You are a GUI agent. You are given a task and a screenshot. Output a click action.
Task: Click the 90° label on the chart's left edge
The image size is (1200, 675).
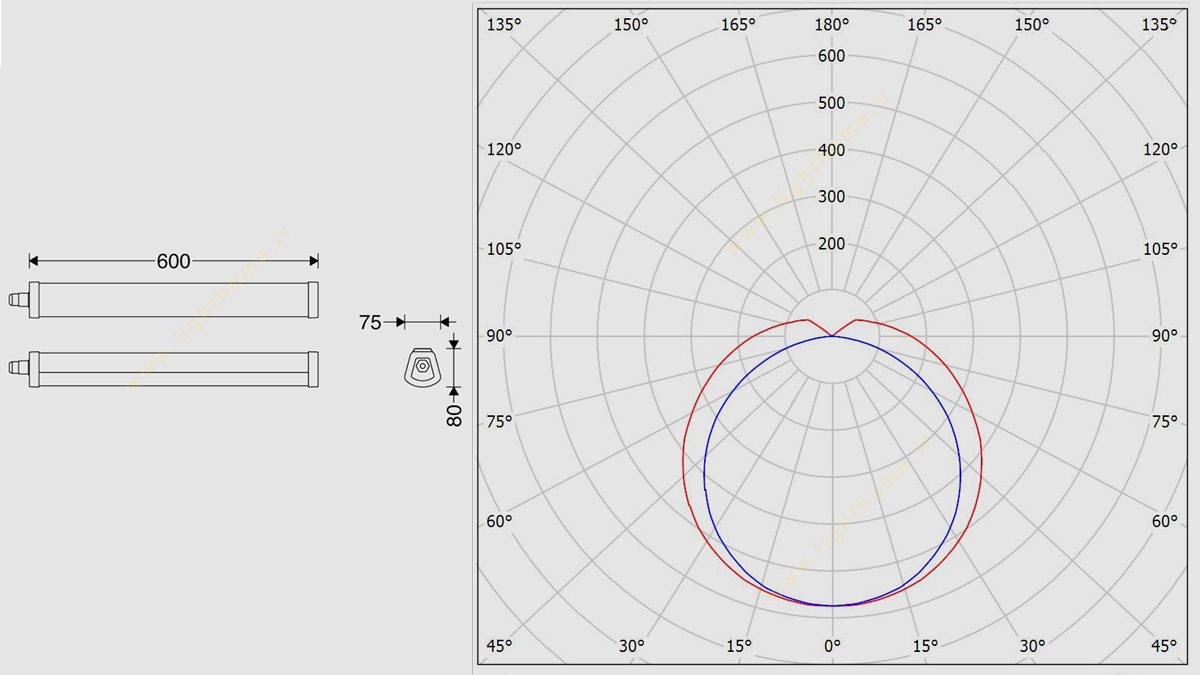(x=499, y=335)
